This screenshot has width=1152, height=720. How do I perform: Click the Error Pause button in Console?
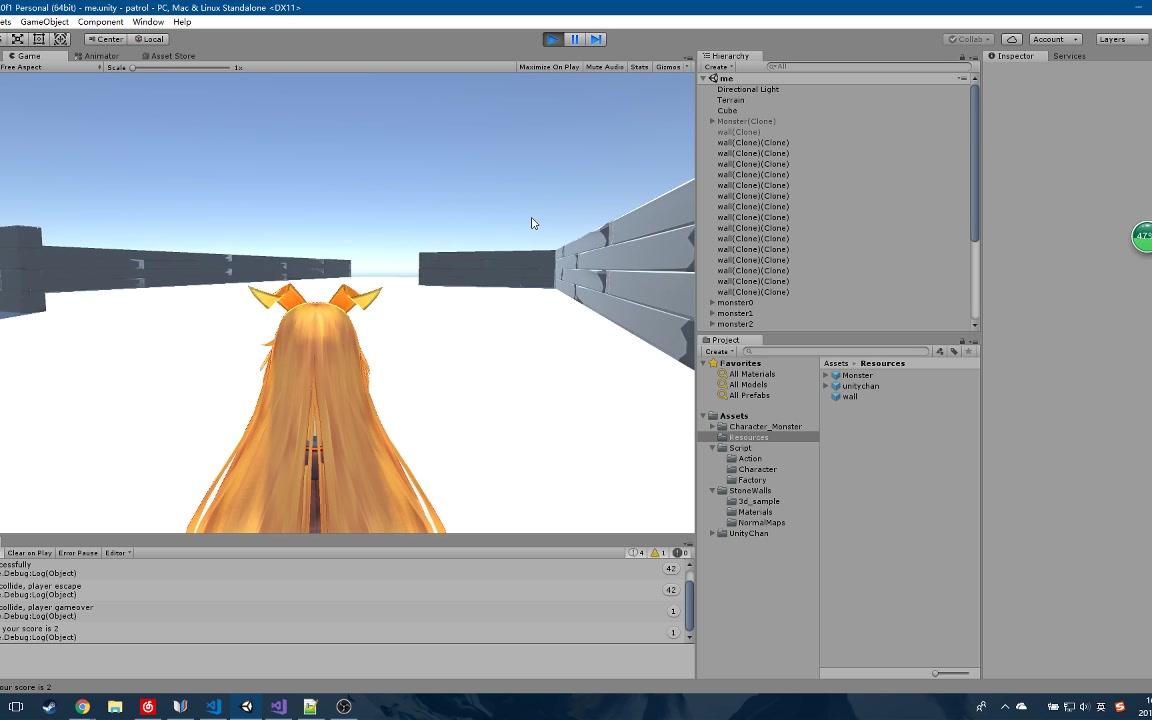77,552
